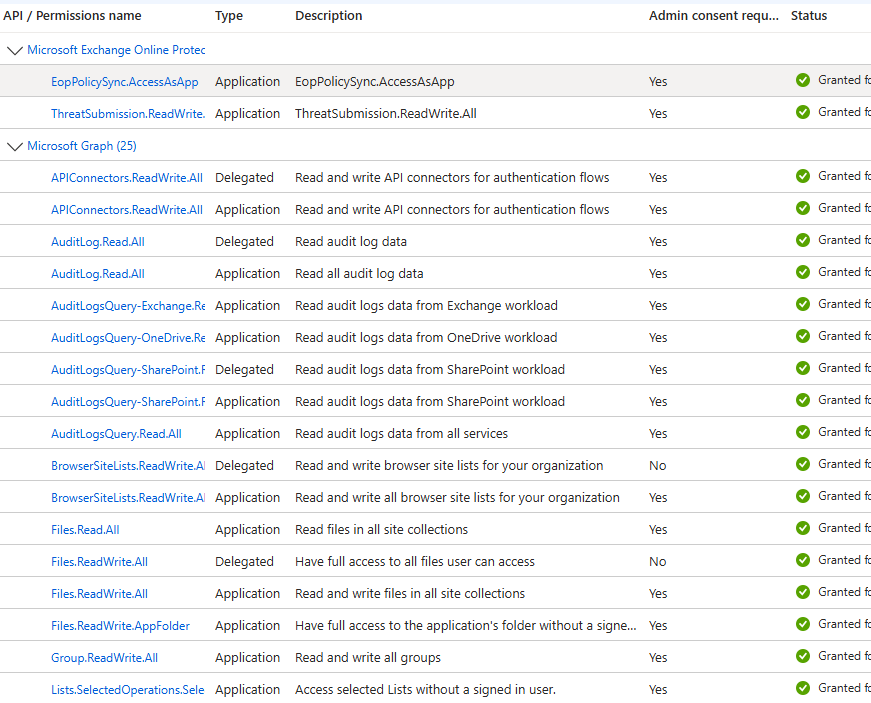
Task: Click the green icon beside AuditLogsQuery.Read.All
Action: 803,431
